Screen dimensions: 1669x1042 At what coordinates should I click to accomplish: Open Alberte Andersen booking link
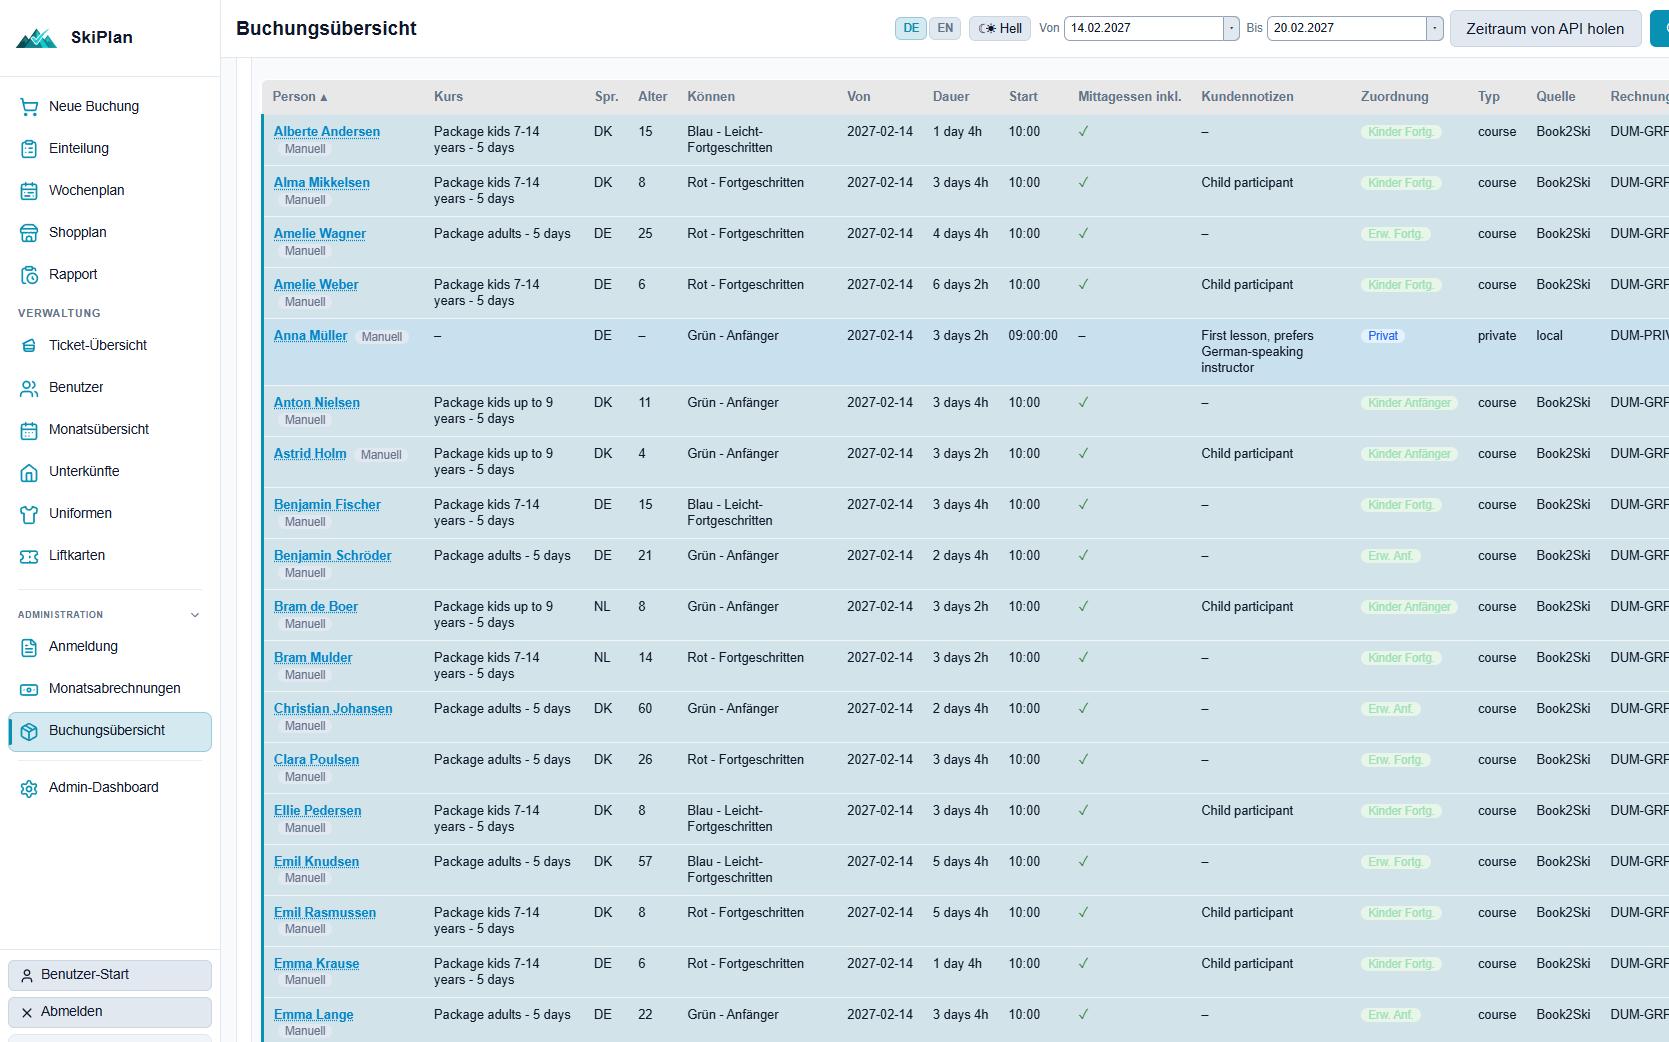pyautogui.click(x=327, y=132)
